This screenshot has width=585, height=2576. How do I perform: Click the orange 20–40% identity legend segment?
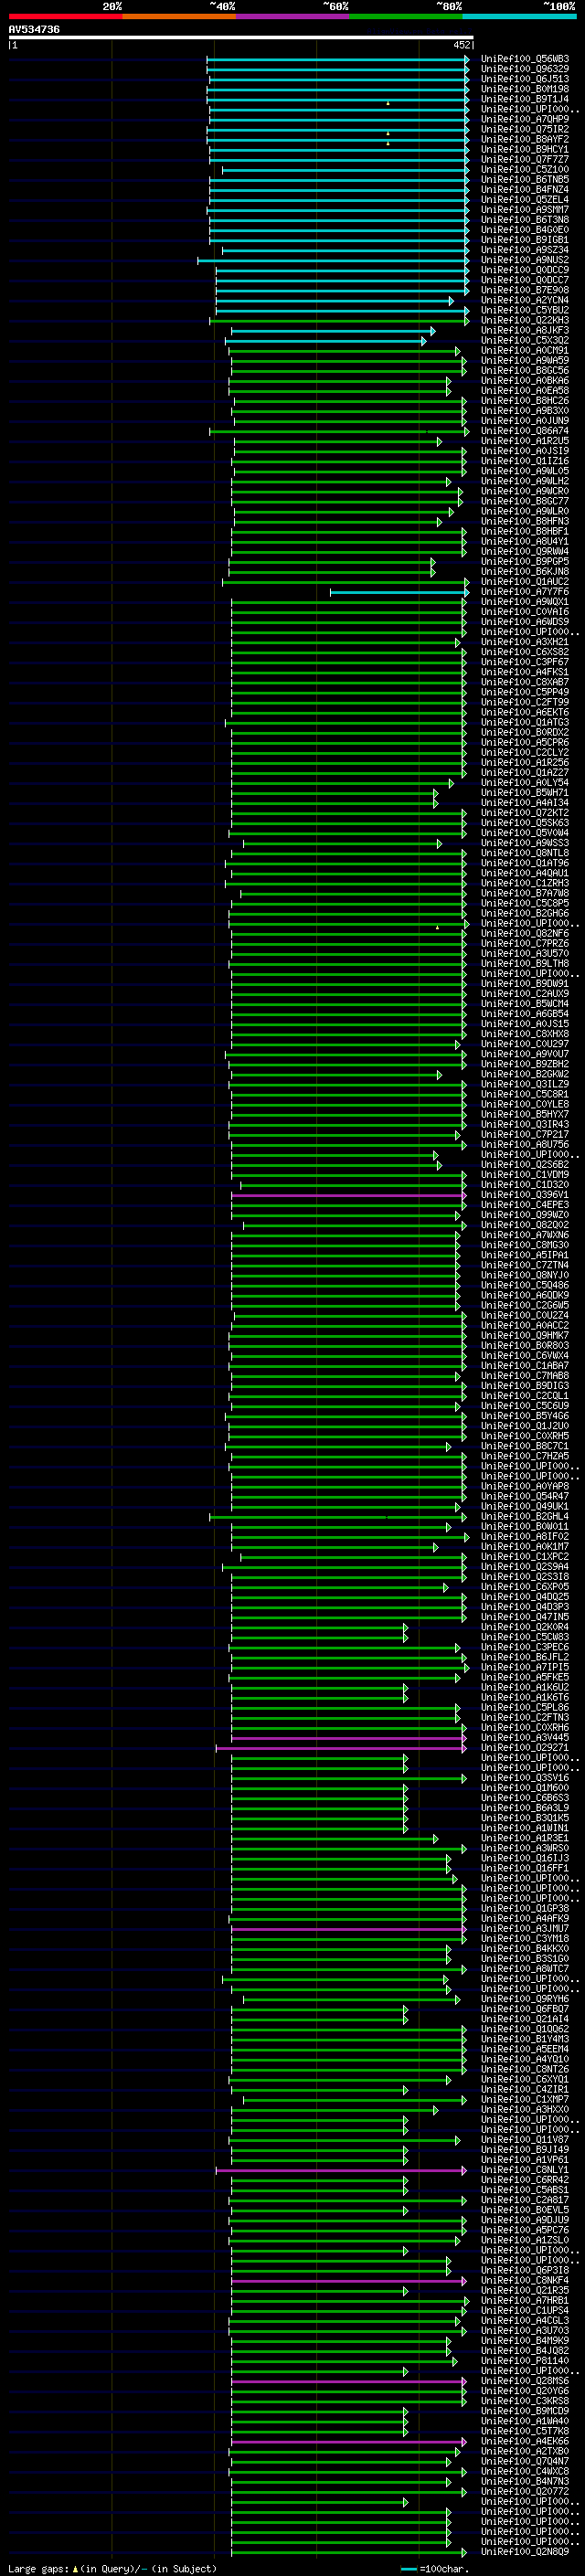click(x=179, y=16)
